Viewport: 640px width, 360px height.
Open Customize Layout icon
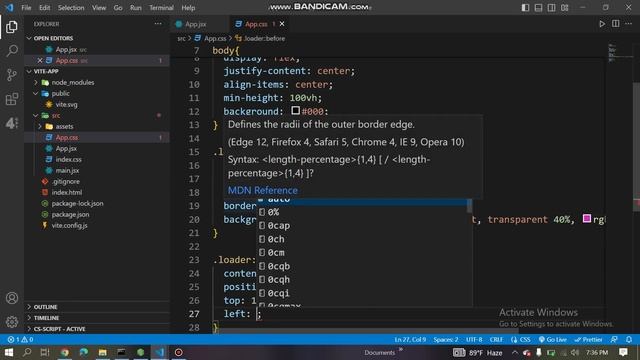[x=564, y=8]
